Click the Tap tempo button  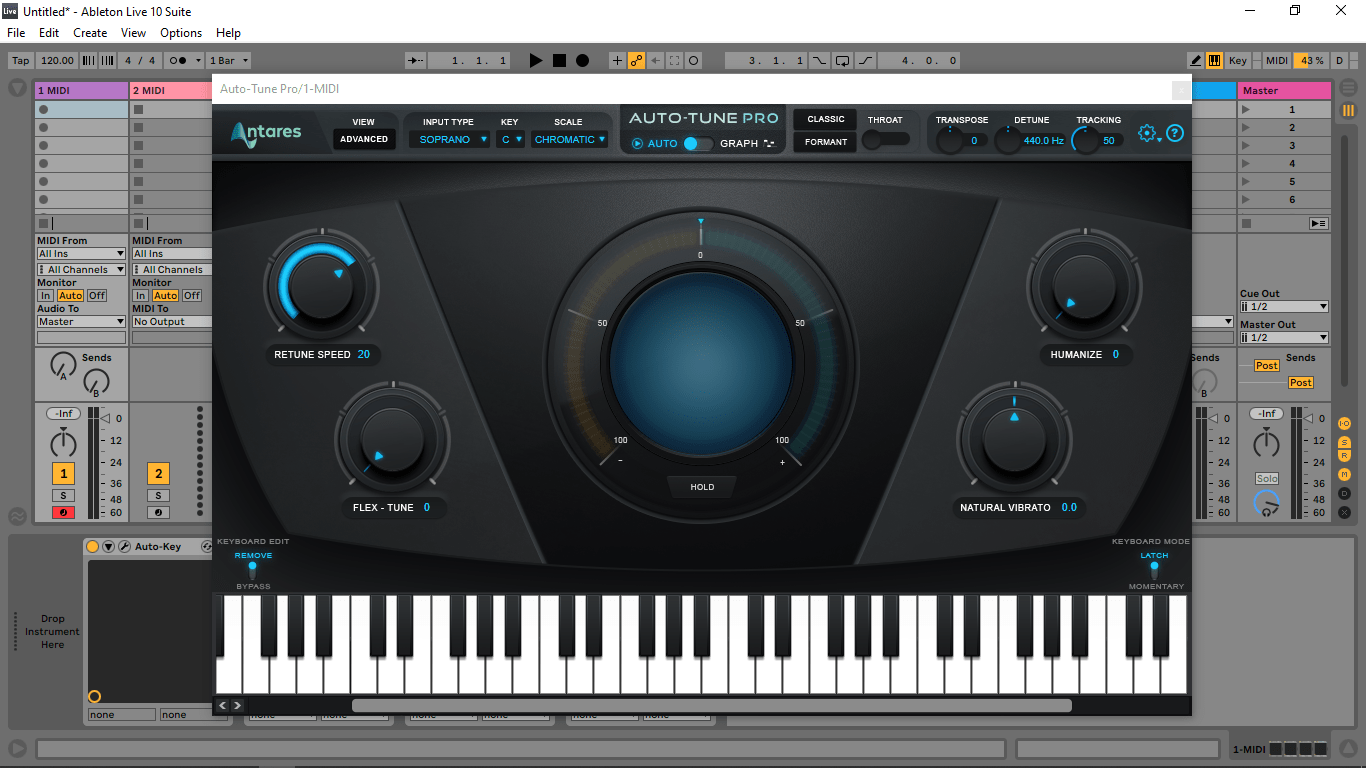pos(20,61)
